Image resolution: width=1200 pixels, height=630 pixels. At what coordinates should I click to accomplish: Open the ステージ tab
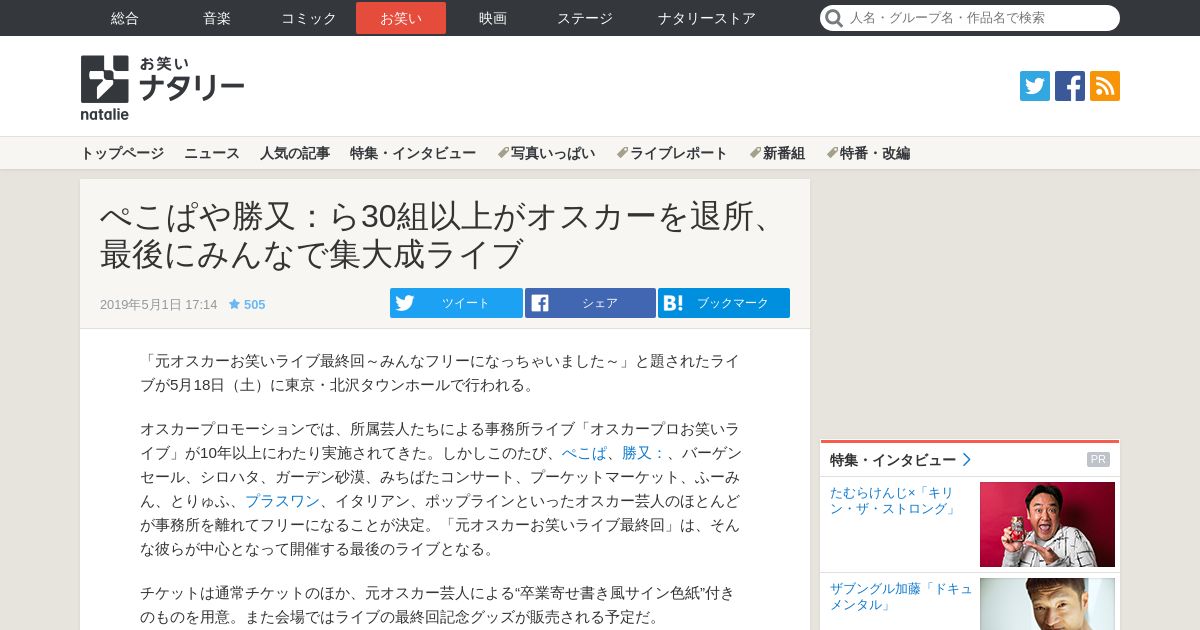click(x=585, y=18)
